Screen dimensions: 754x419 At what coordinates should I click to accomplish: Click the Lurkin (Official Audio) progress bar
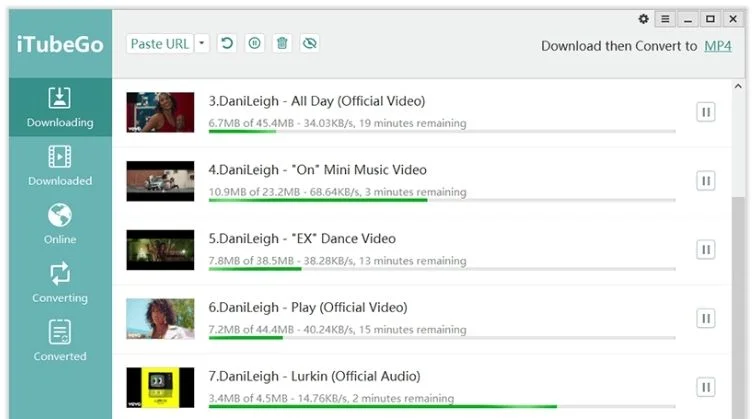442,406
